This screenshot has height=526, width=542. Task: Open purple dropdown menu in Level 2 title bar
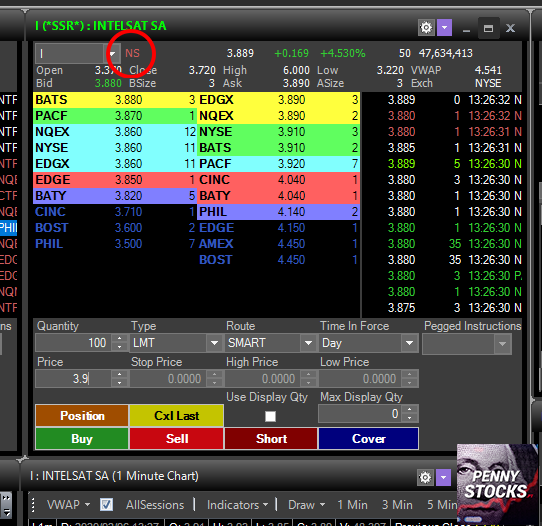click(445, 28)
